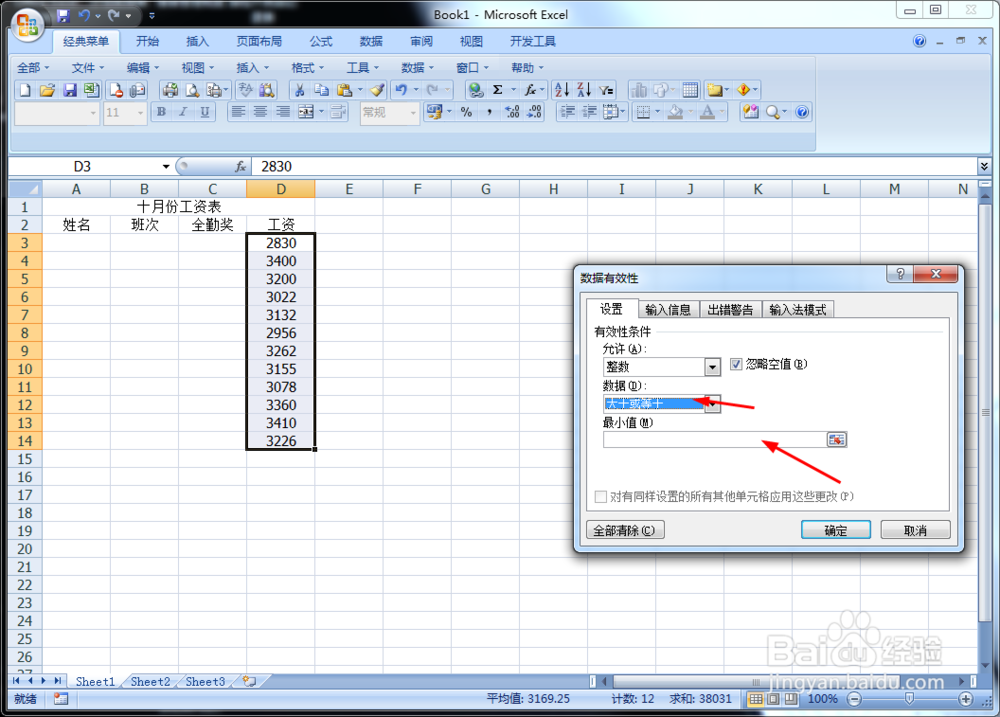Click the font color A icon
The height and width of the screenshot is (717, 1000).
(707, 112)
